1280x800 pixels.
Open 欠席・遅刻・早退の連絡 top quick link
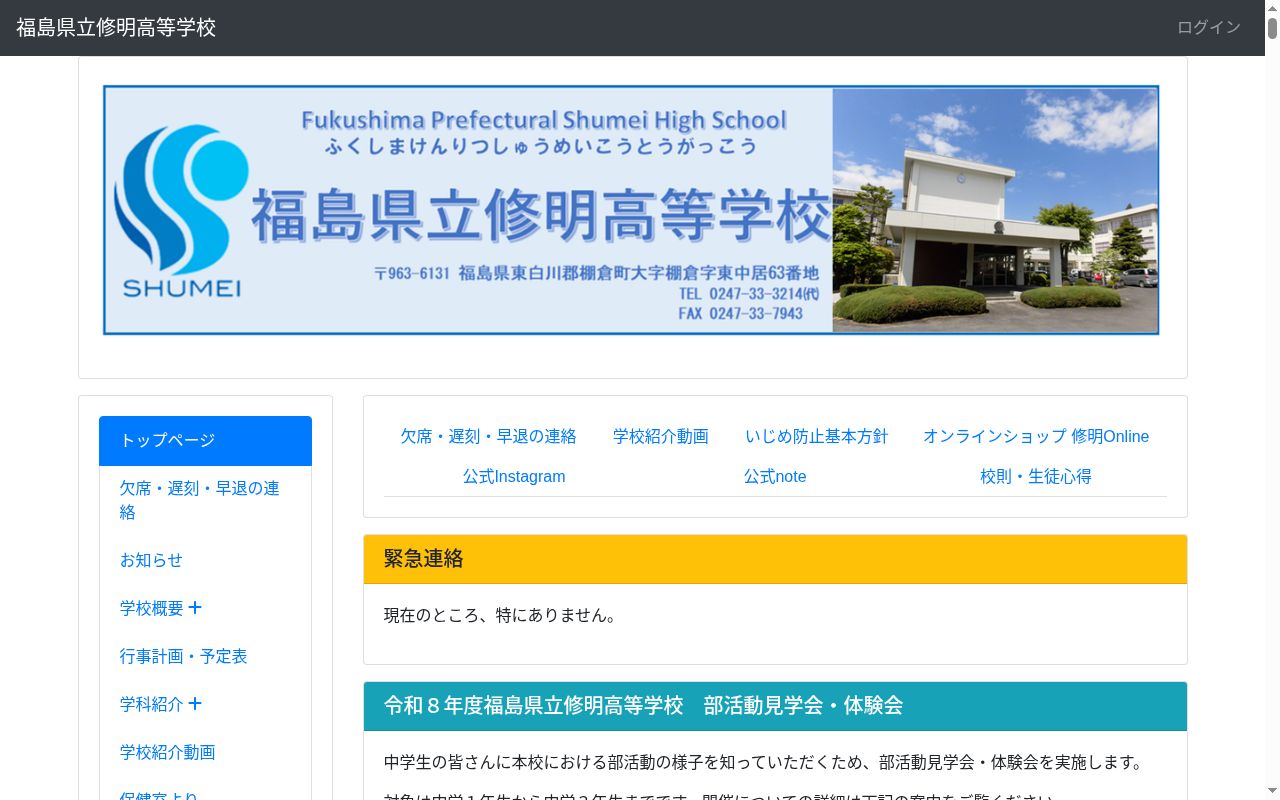coord(488,436)
